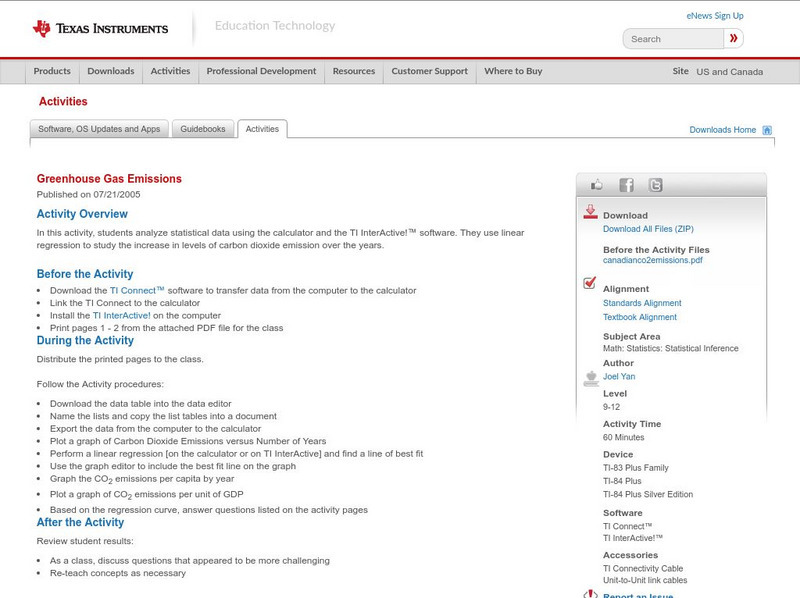Share the activity on Twitter

point(655,184)
